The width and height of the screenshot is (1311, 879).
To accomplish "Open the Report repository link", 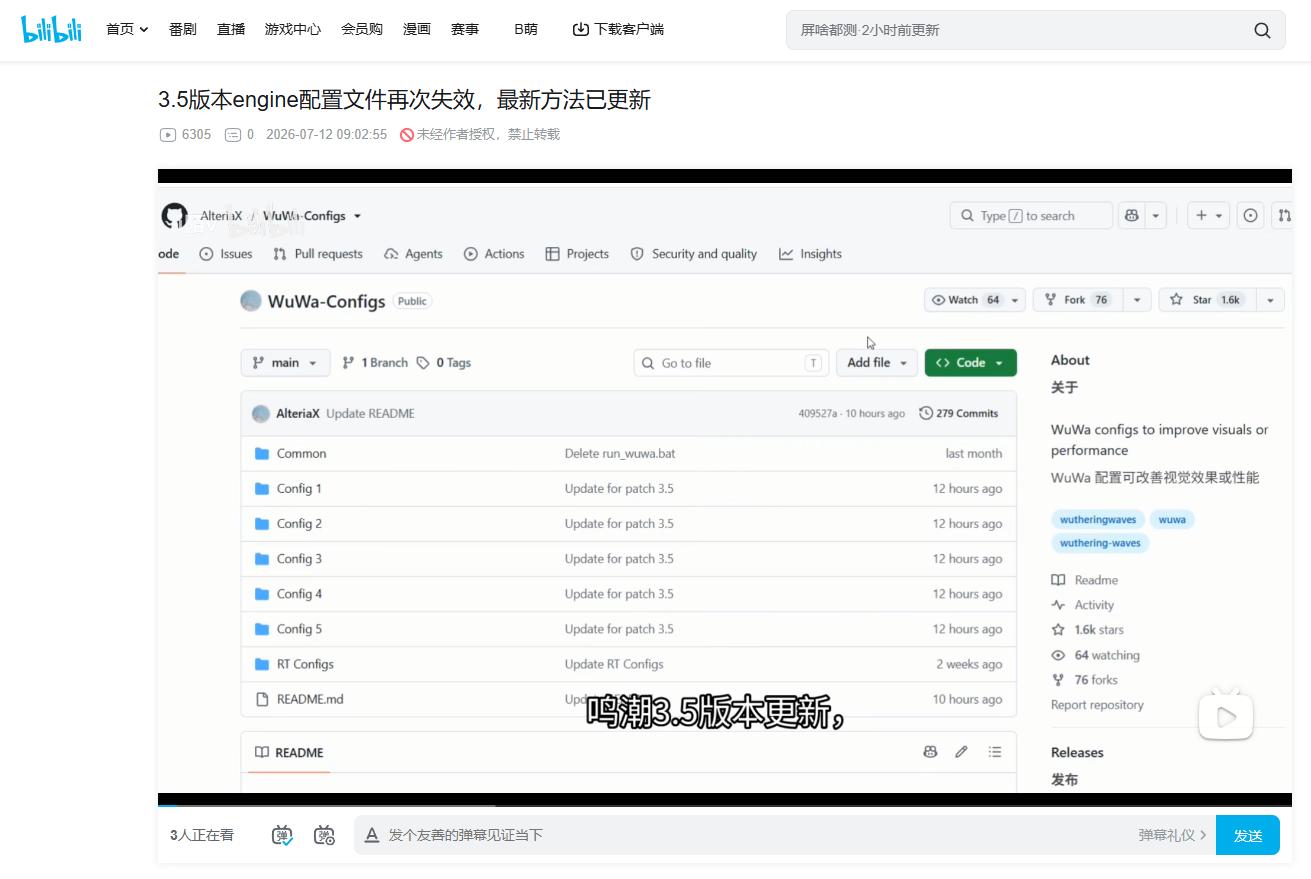I will pyautogui.click(x=1097, y=705).
